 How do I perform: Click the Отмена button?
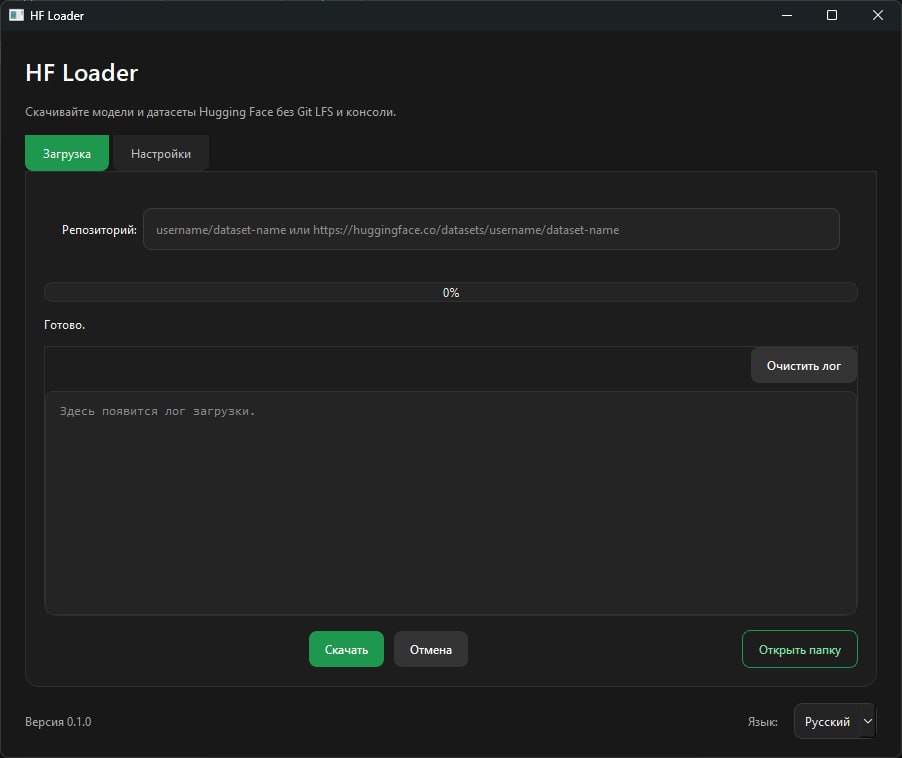pos(430,649)
